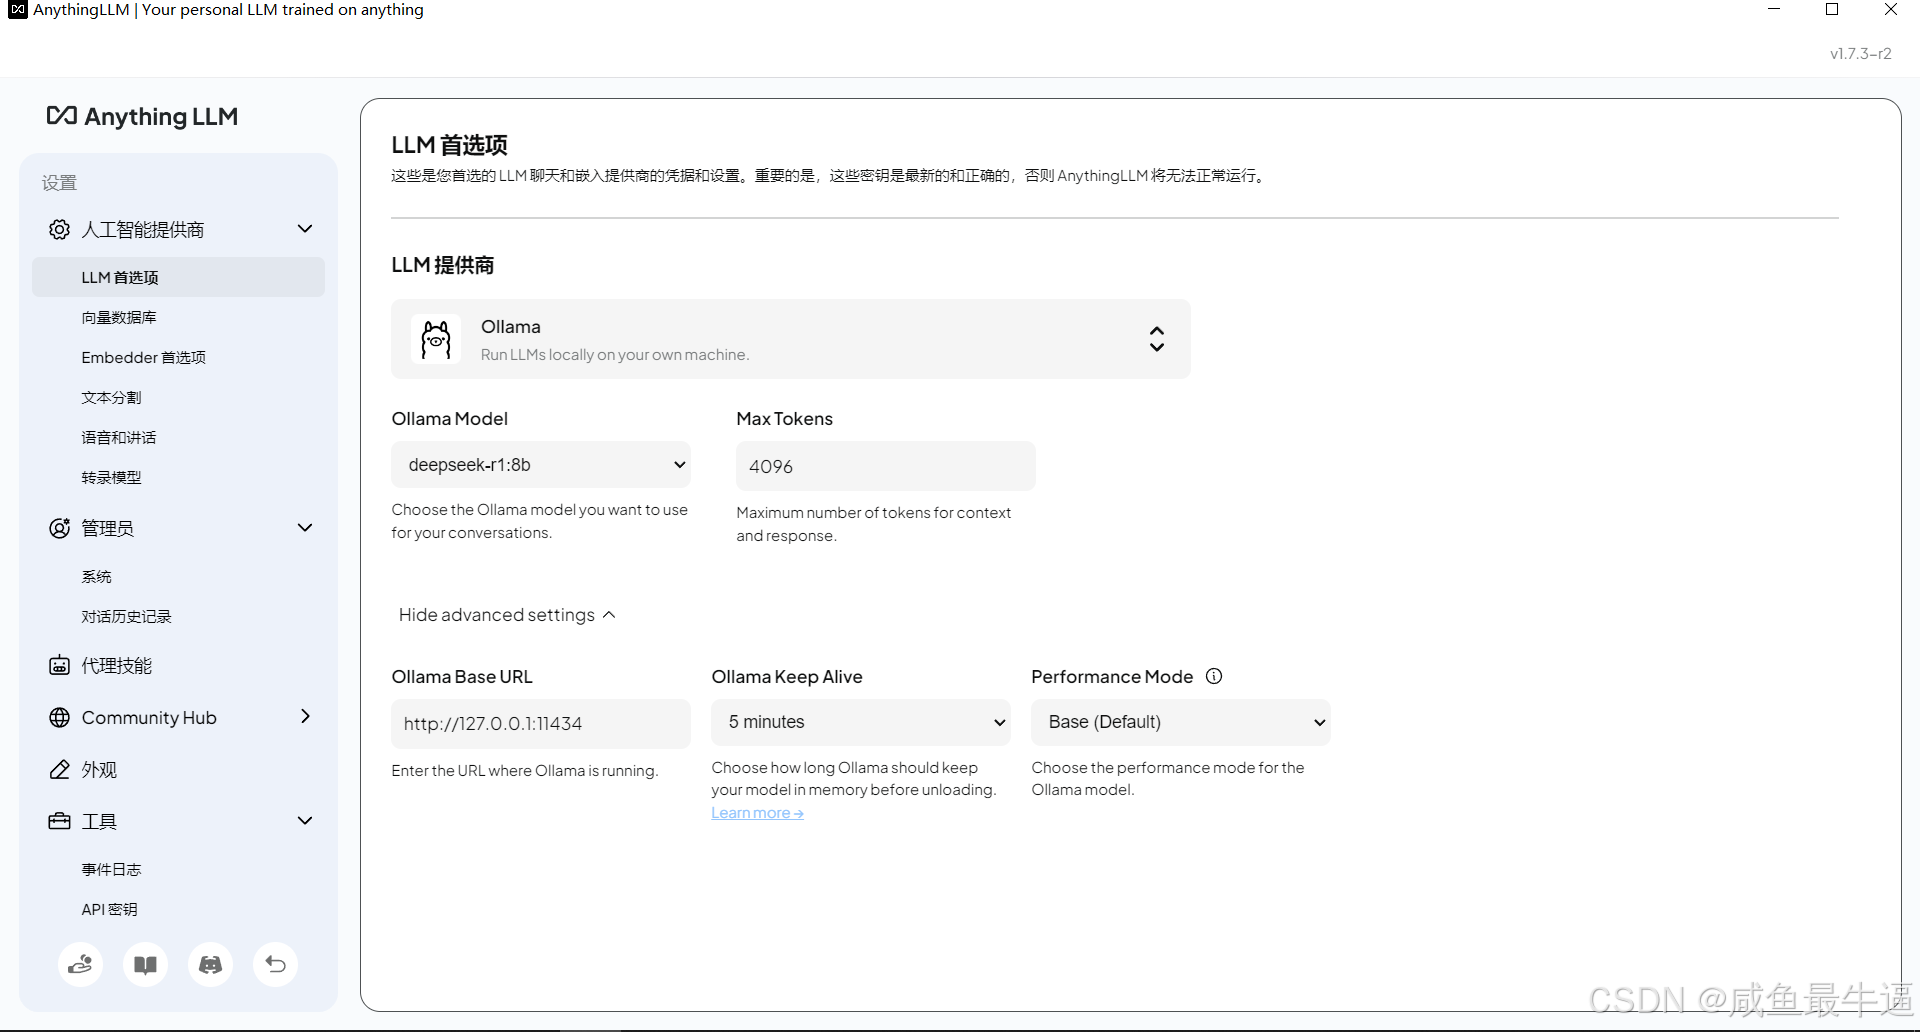The height and width of the screenshot is (1032, 1920).
Task: Click the Community Hub globe icon
Action: pyautogui.click(x=59, y=717)
